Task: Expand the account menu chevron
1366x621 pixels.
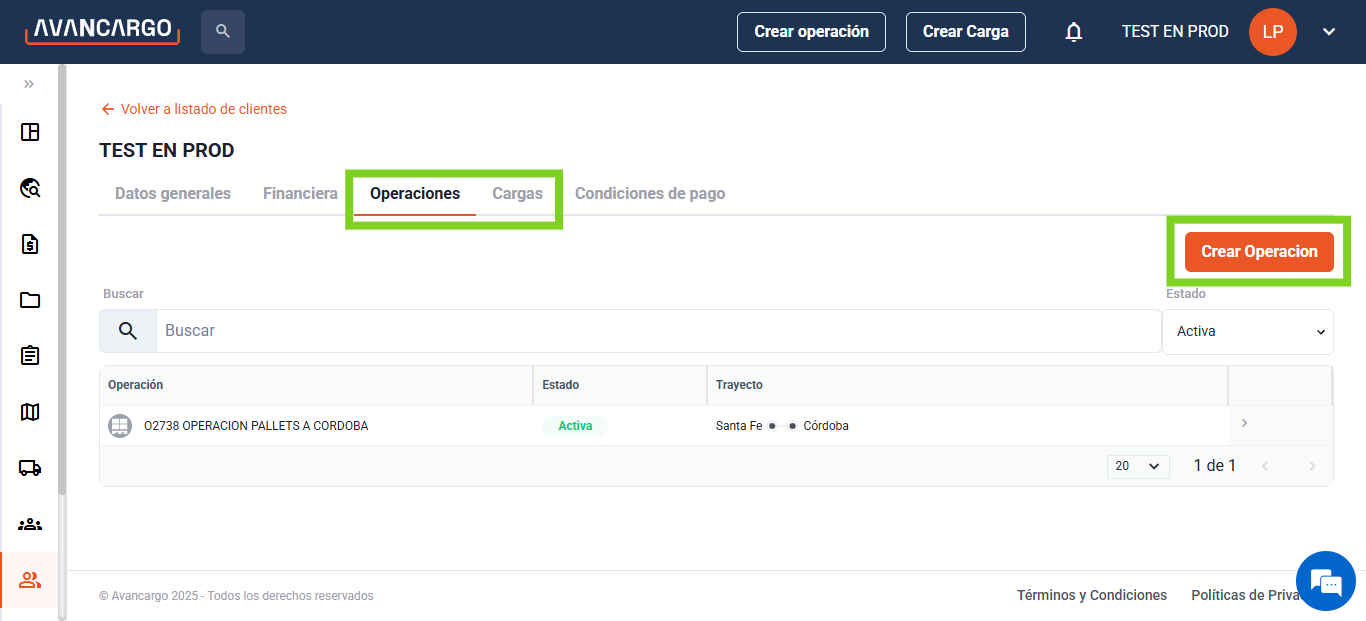Action: click(x=1329, y=32)
